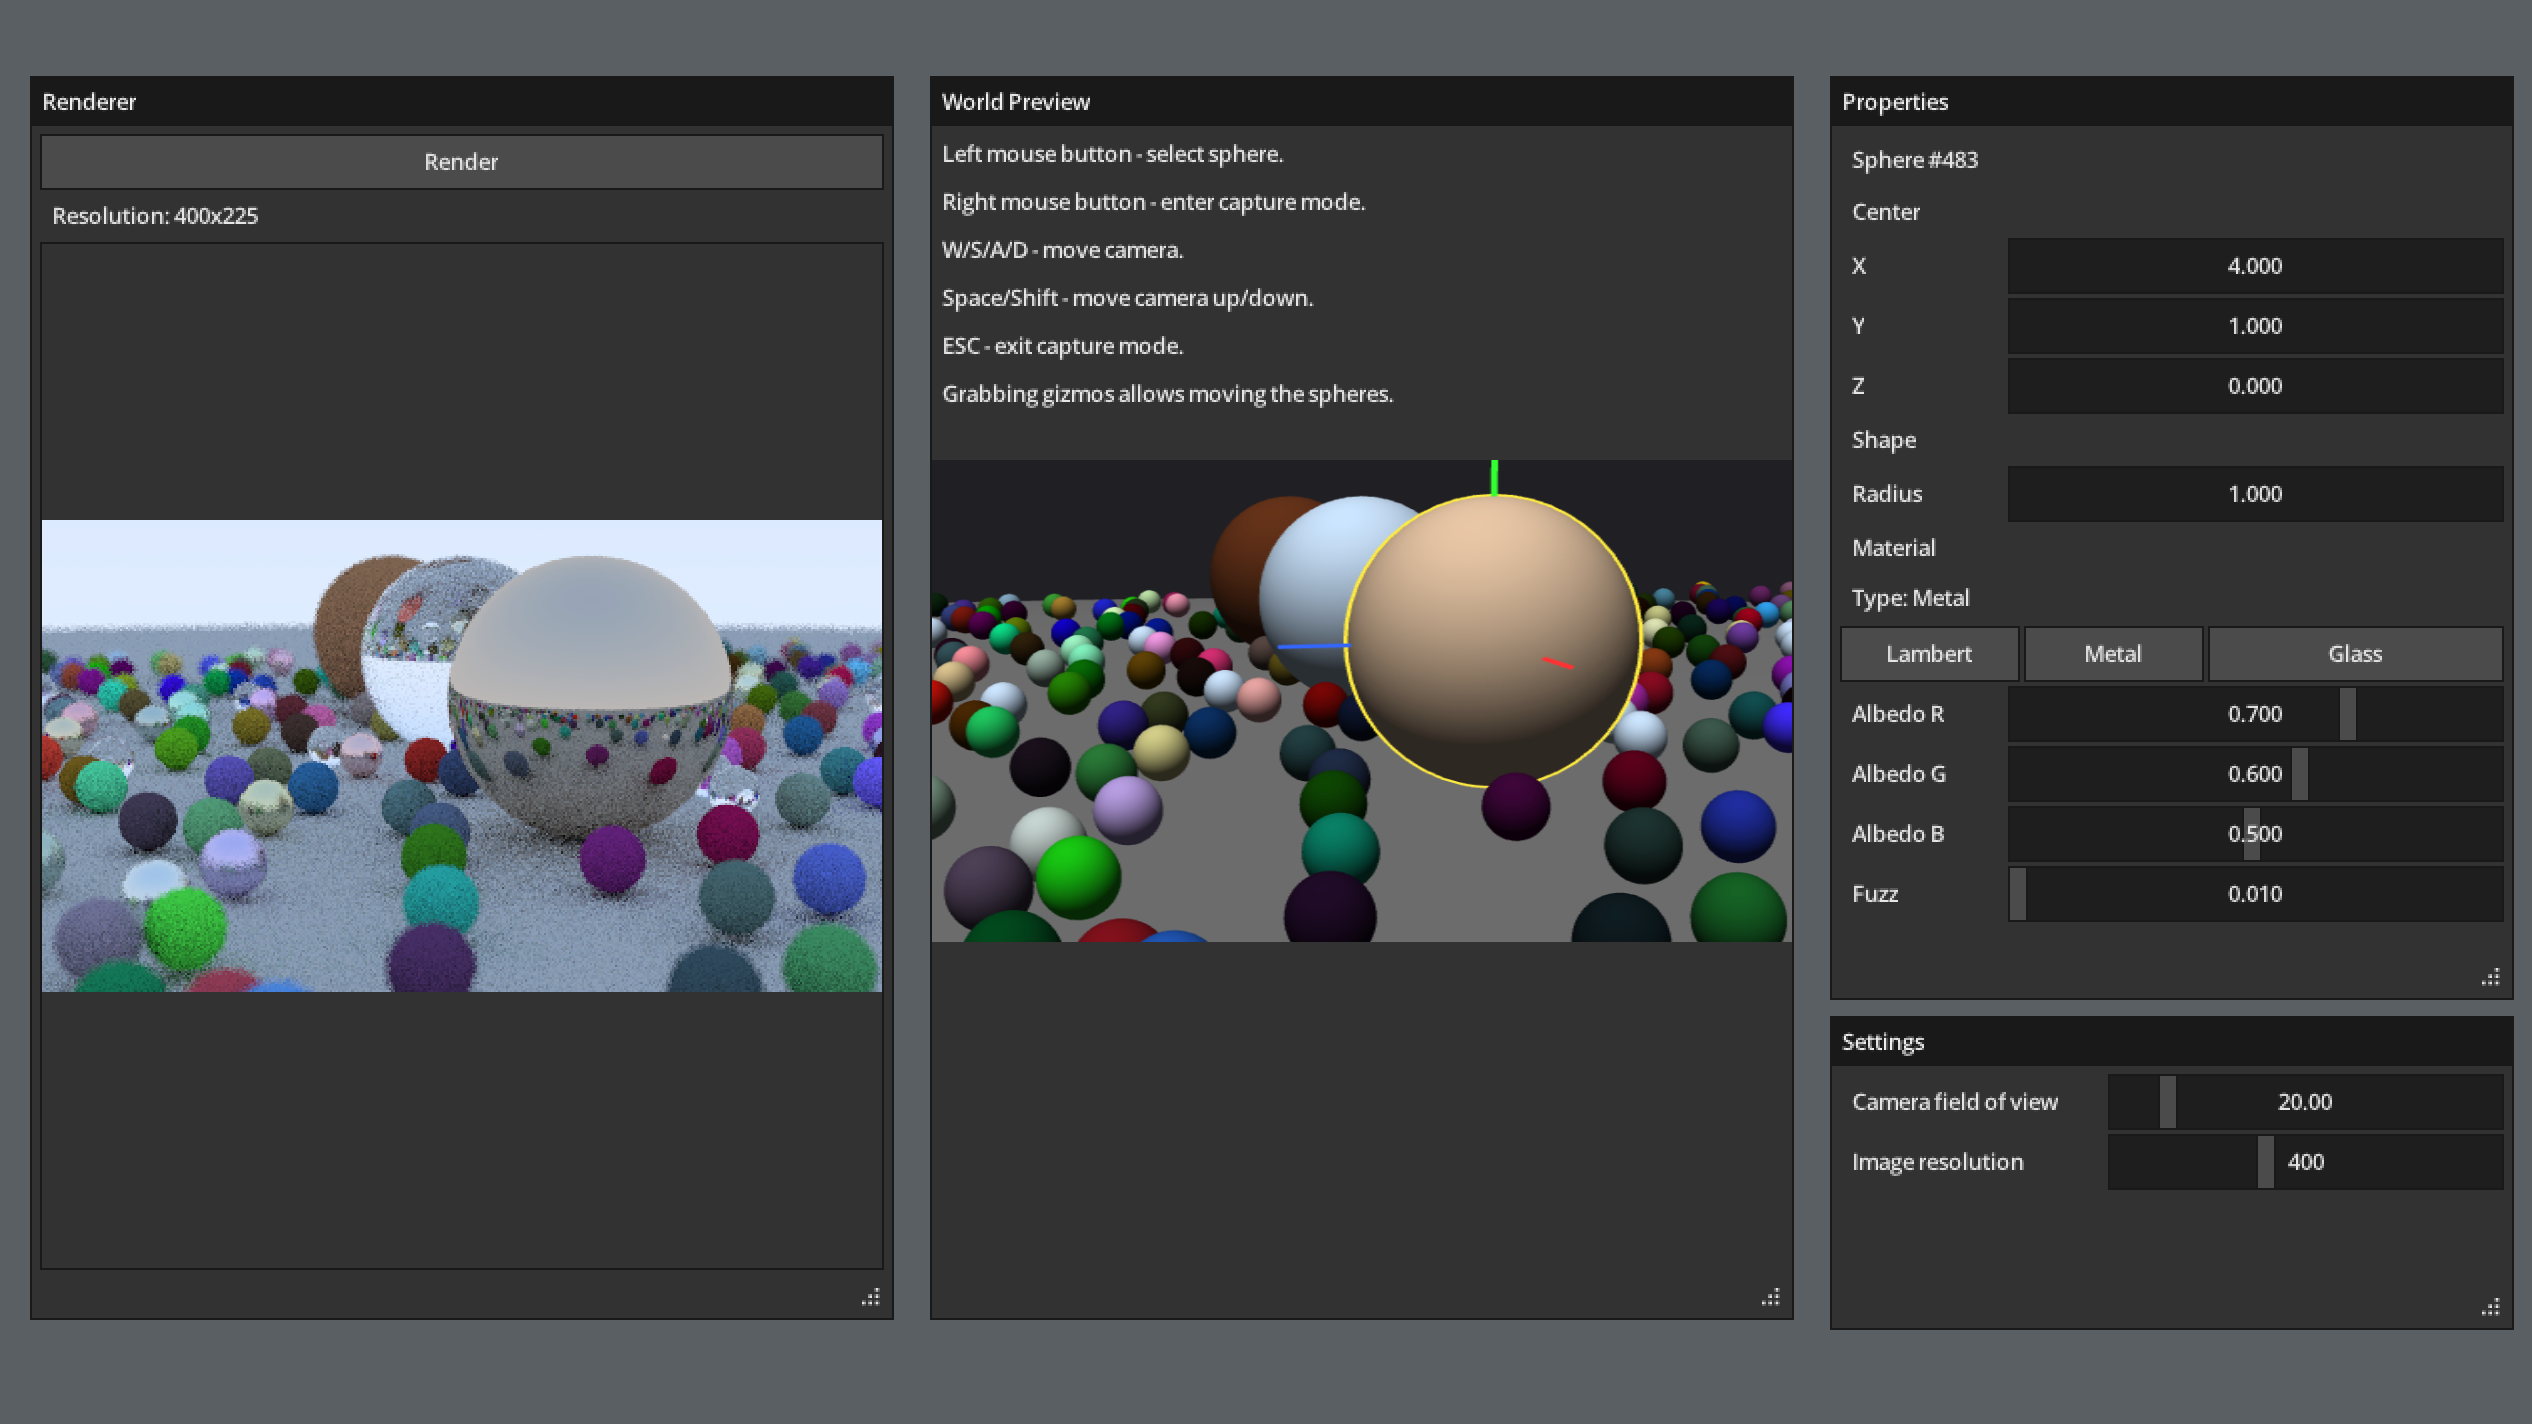Image resolution: width=2532 pixels, height=1424 pixels.
Task: Click the 'Sphere #483' label
Action: tap(1914, 160)
